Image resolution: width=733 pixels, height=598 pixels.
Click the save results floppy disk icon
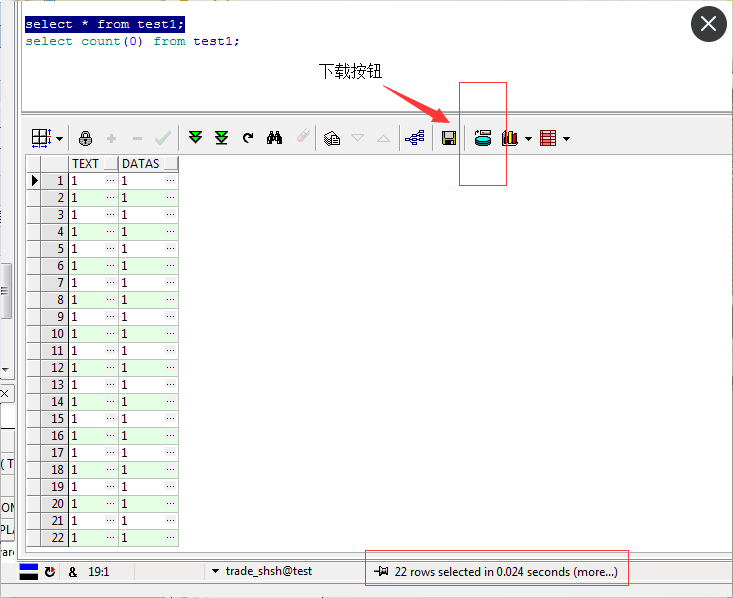pyautogui.click(x=449, y=138)
